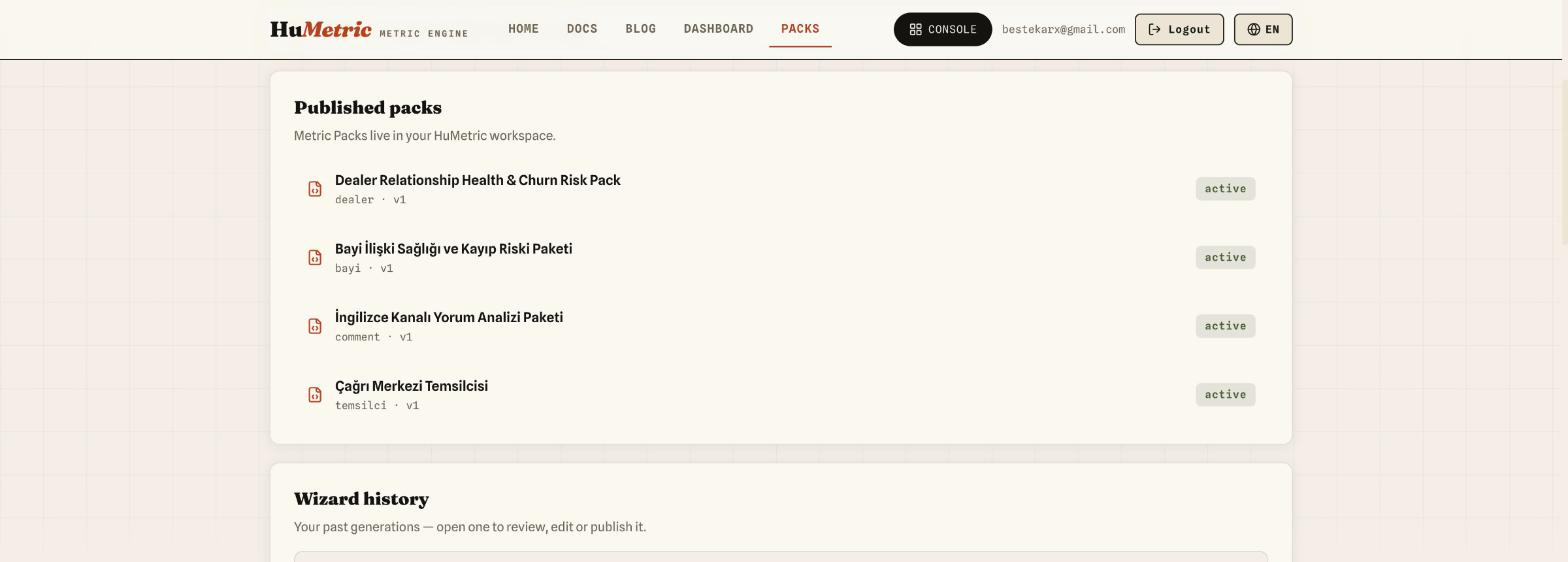This screenshot has width=1568, height=562.
Task: Open the HOME nav item
Action: click(523, 29)
